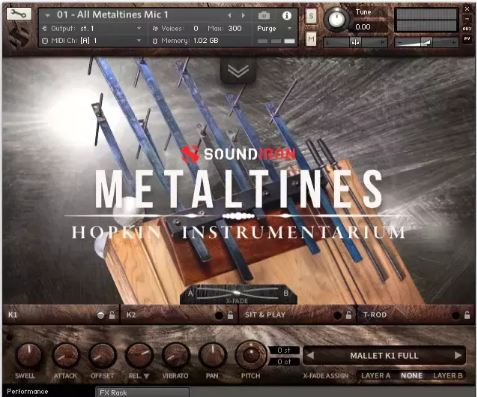Go to the next instrument preset arrow
This screenshot has width=477, height=397.
click(243, 15)
